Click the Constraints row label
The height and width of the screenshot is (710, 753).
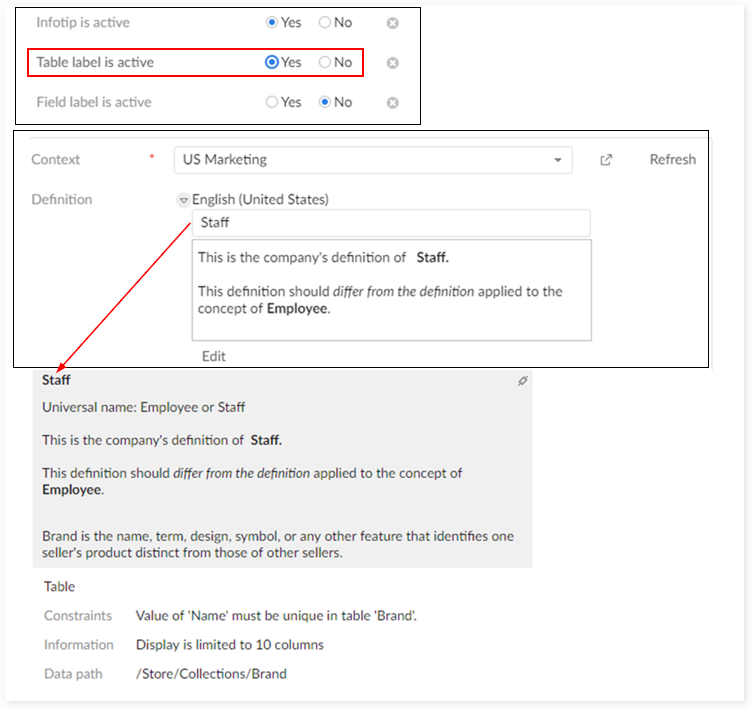click(78, 616)
